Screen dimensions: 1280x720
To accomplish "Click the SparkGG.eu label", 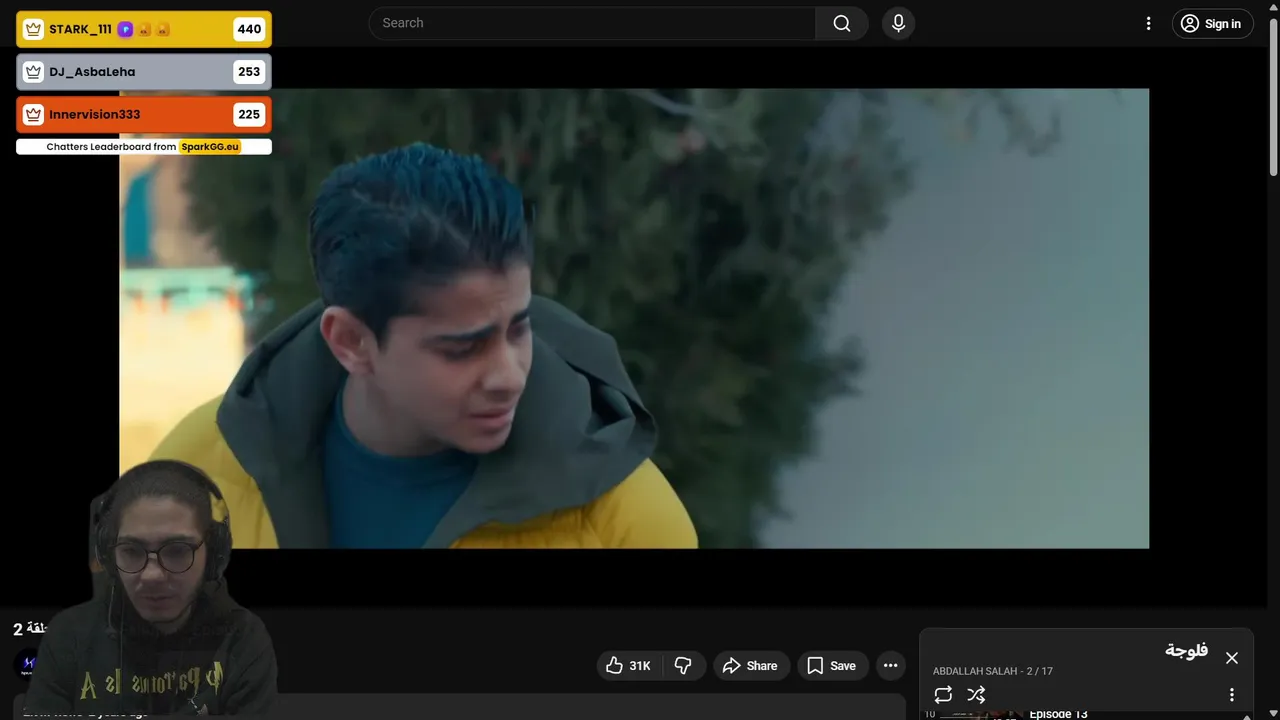I will coord(210,147).
